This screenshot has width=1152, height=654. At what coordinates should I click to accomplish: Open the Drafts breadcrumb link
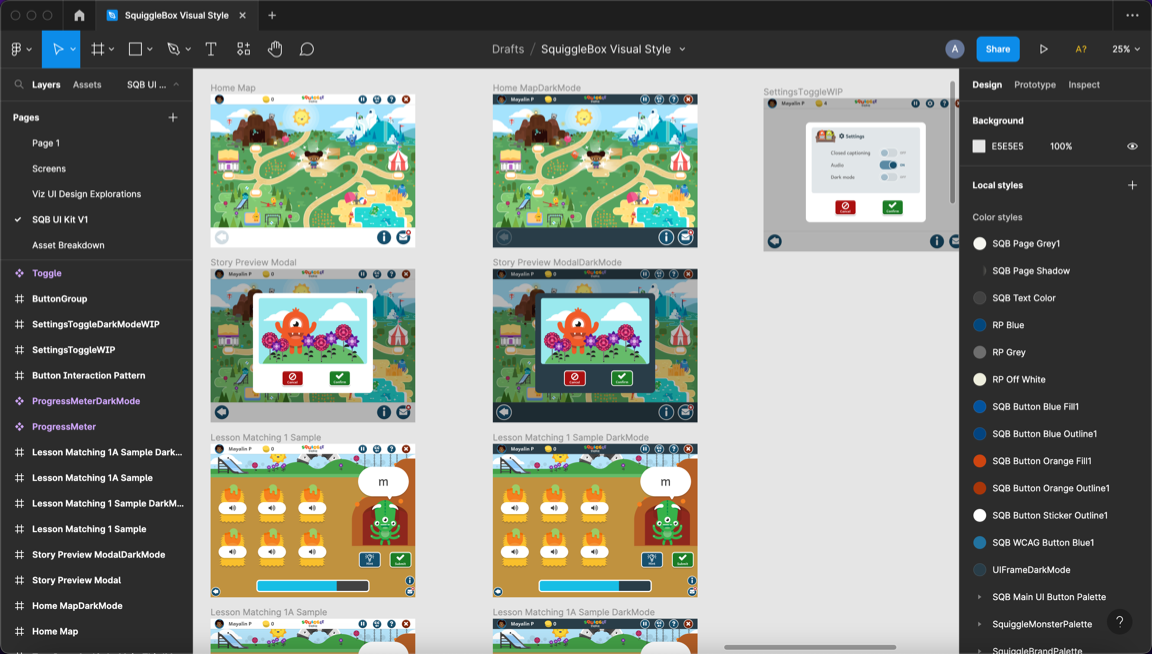pyautogui.click(x=508, y=49)
